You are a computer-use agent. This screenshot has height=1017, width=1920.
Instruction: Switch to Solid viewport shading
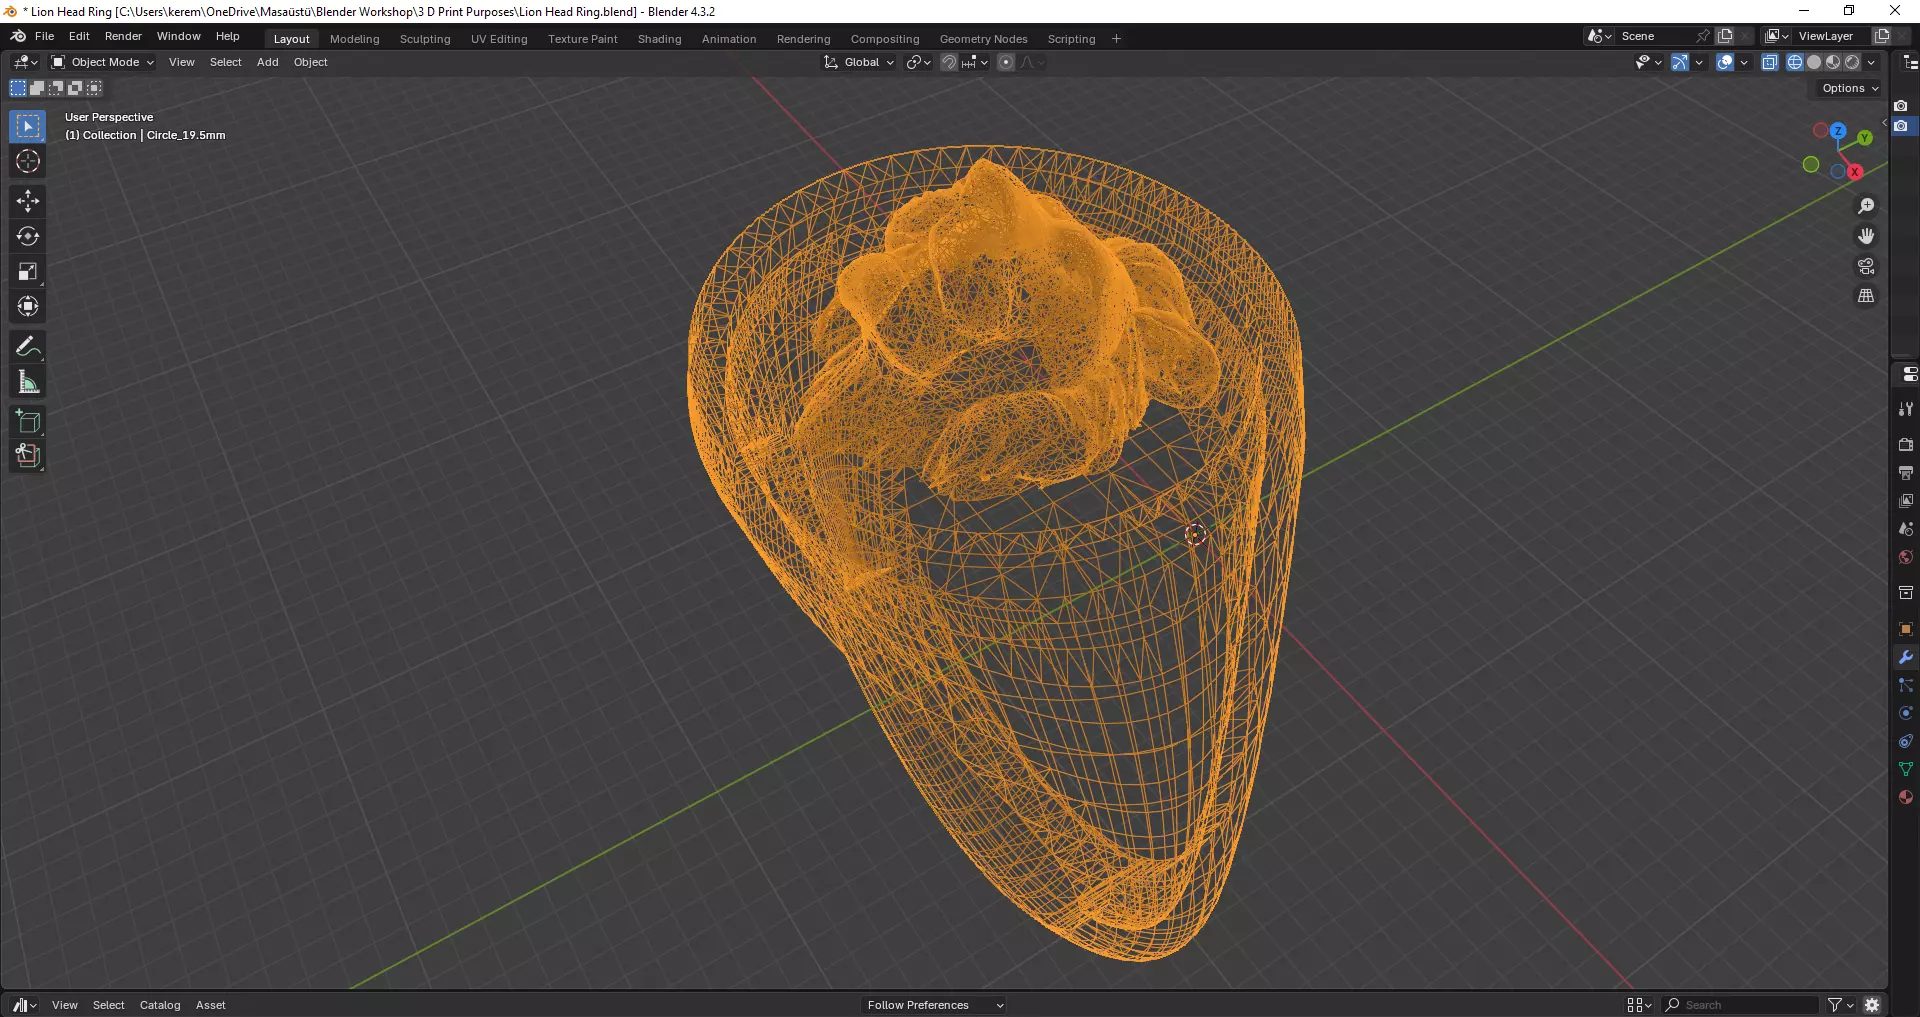pyautogui.click(x=1814, y=62)
